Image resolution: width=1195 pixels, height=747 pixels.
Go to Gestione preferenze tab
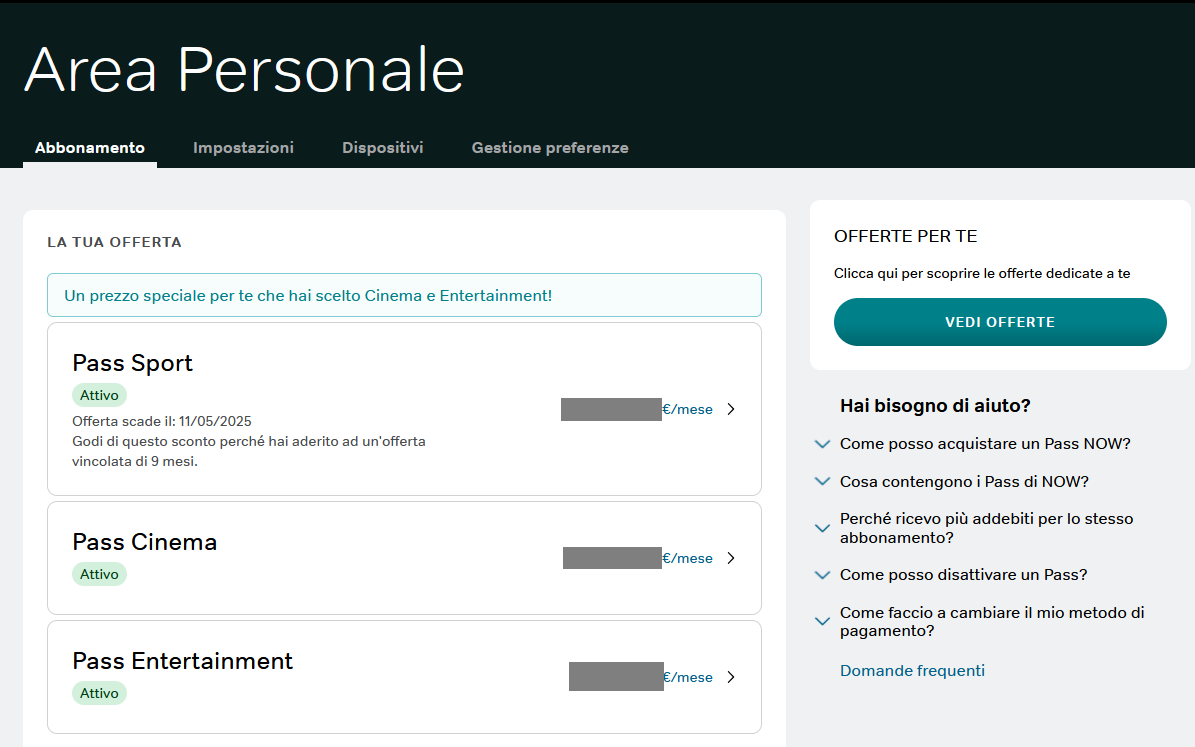550,148
